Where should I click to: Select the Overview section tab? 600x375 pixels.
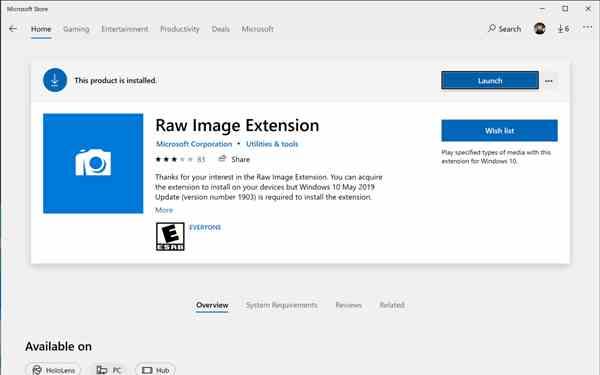click(212, 305)
